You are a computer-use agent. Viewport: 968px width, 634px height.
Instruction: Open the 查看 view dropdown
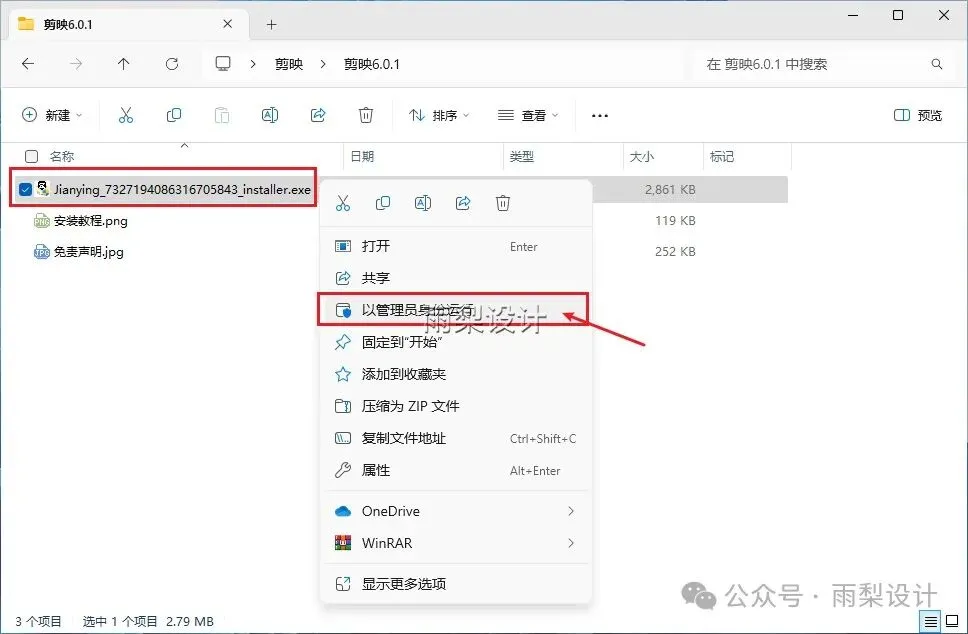tap(528, 115)
